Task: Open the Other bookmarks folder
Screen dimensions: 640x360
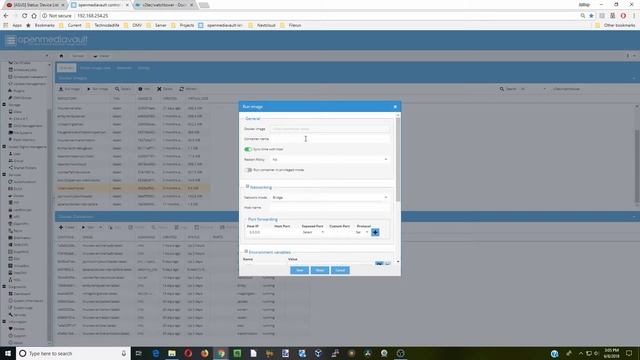Action: (615, 25)
